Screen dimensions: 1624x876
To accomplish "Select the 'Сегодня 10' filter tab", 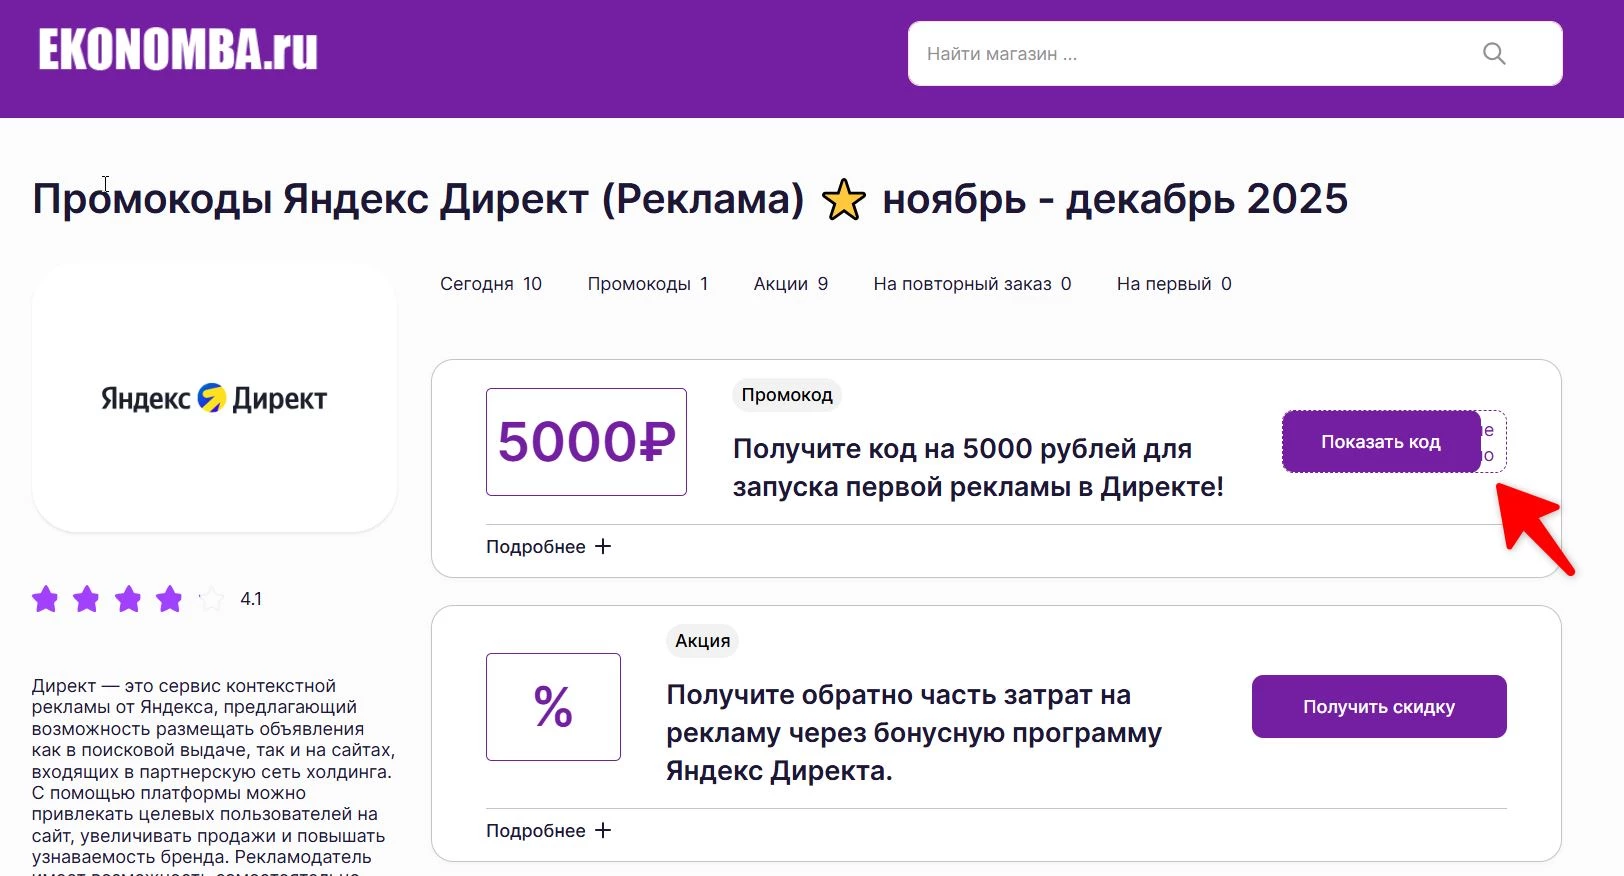I will pyautogui.click(x=491, y=284).
